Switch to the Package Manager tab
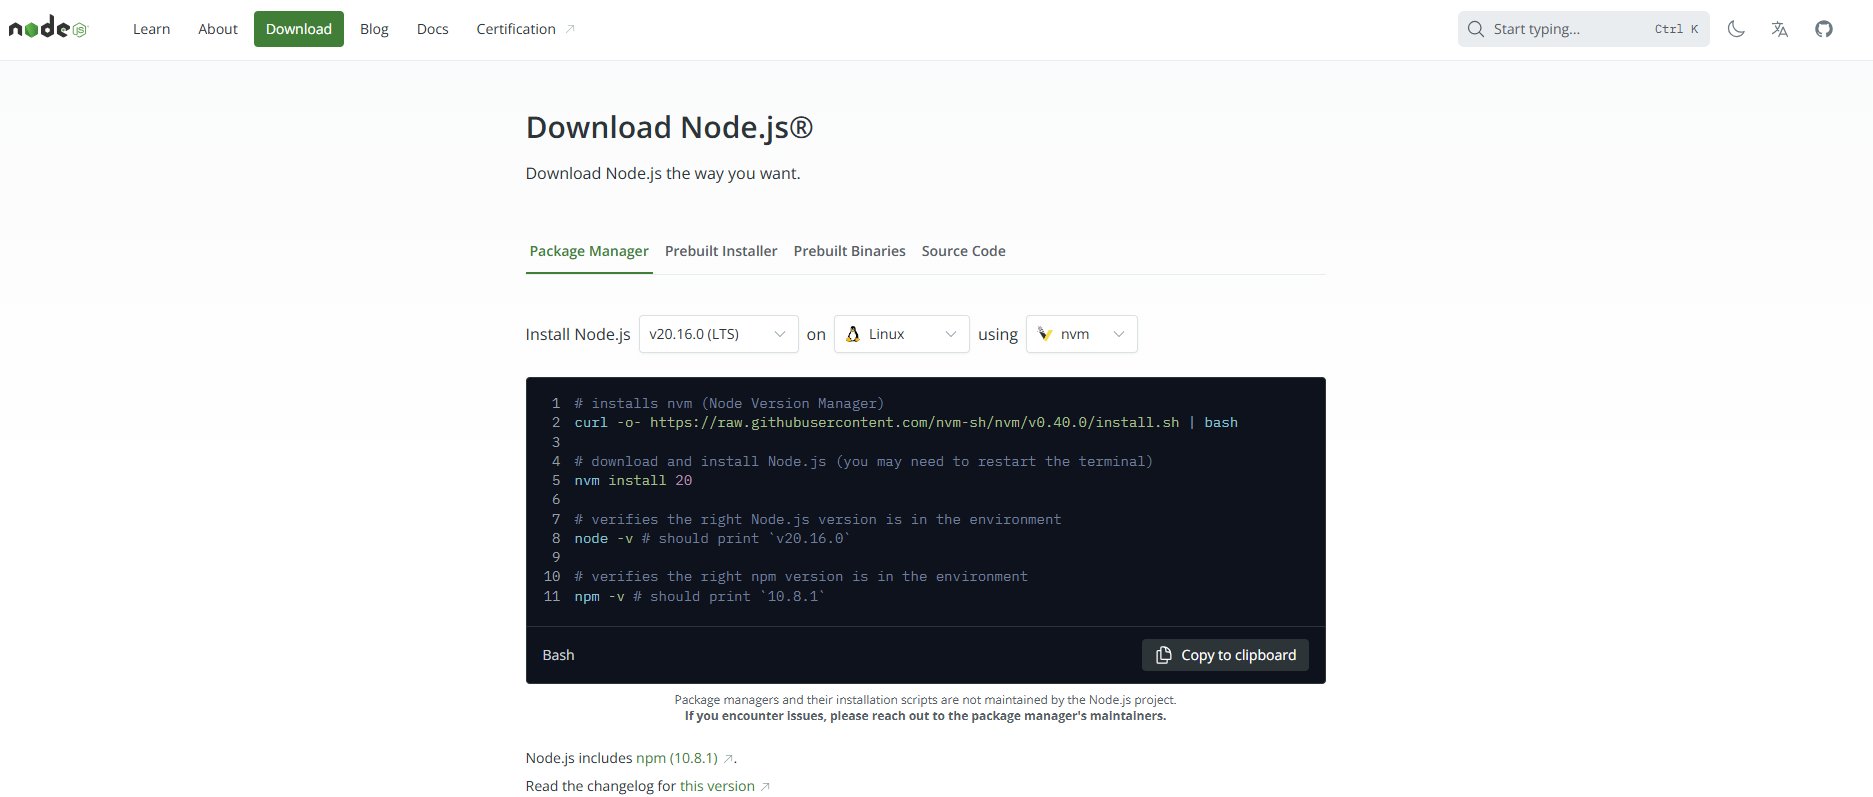 (x=589, y=251)
